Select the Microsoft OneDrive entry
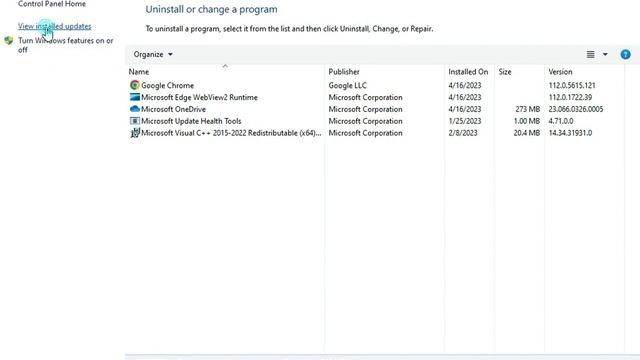640x360 pixels. [x=173, y=109]
